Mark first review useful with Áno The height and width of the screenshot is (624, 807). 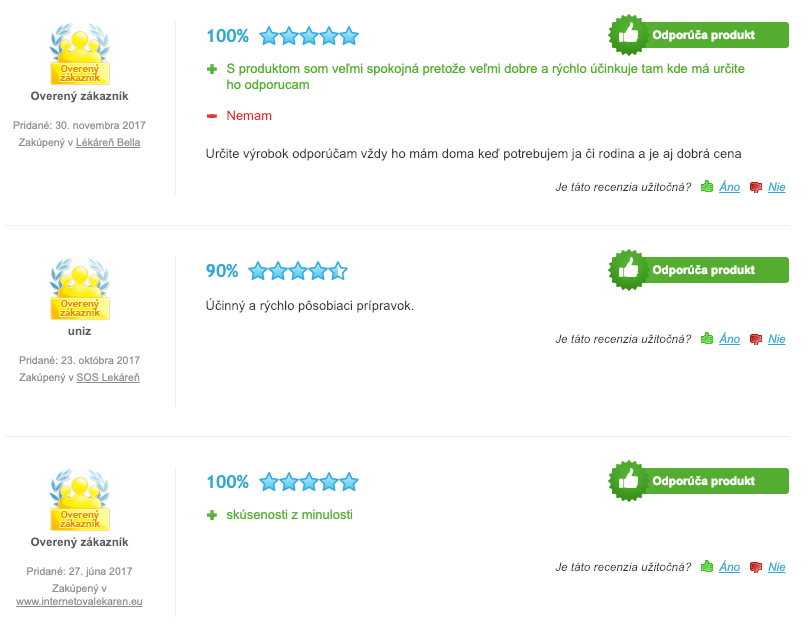tap(729, 187)
